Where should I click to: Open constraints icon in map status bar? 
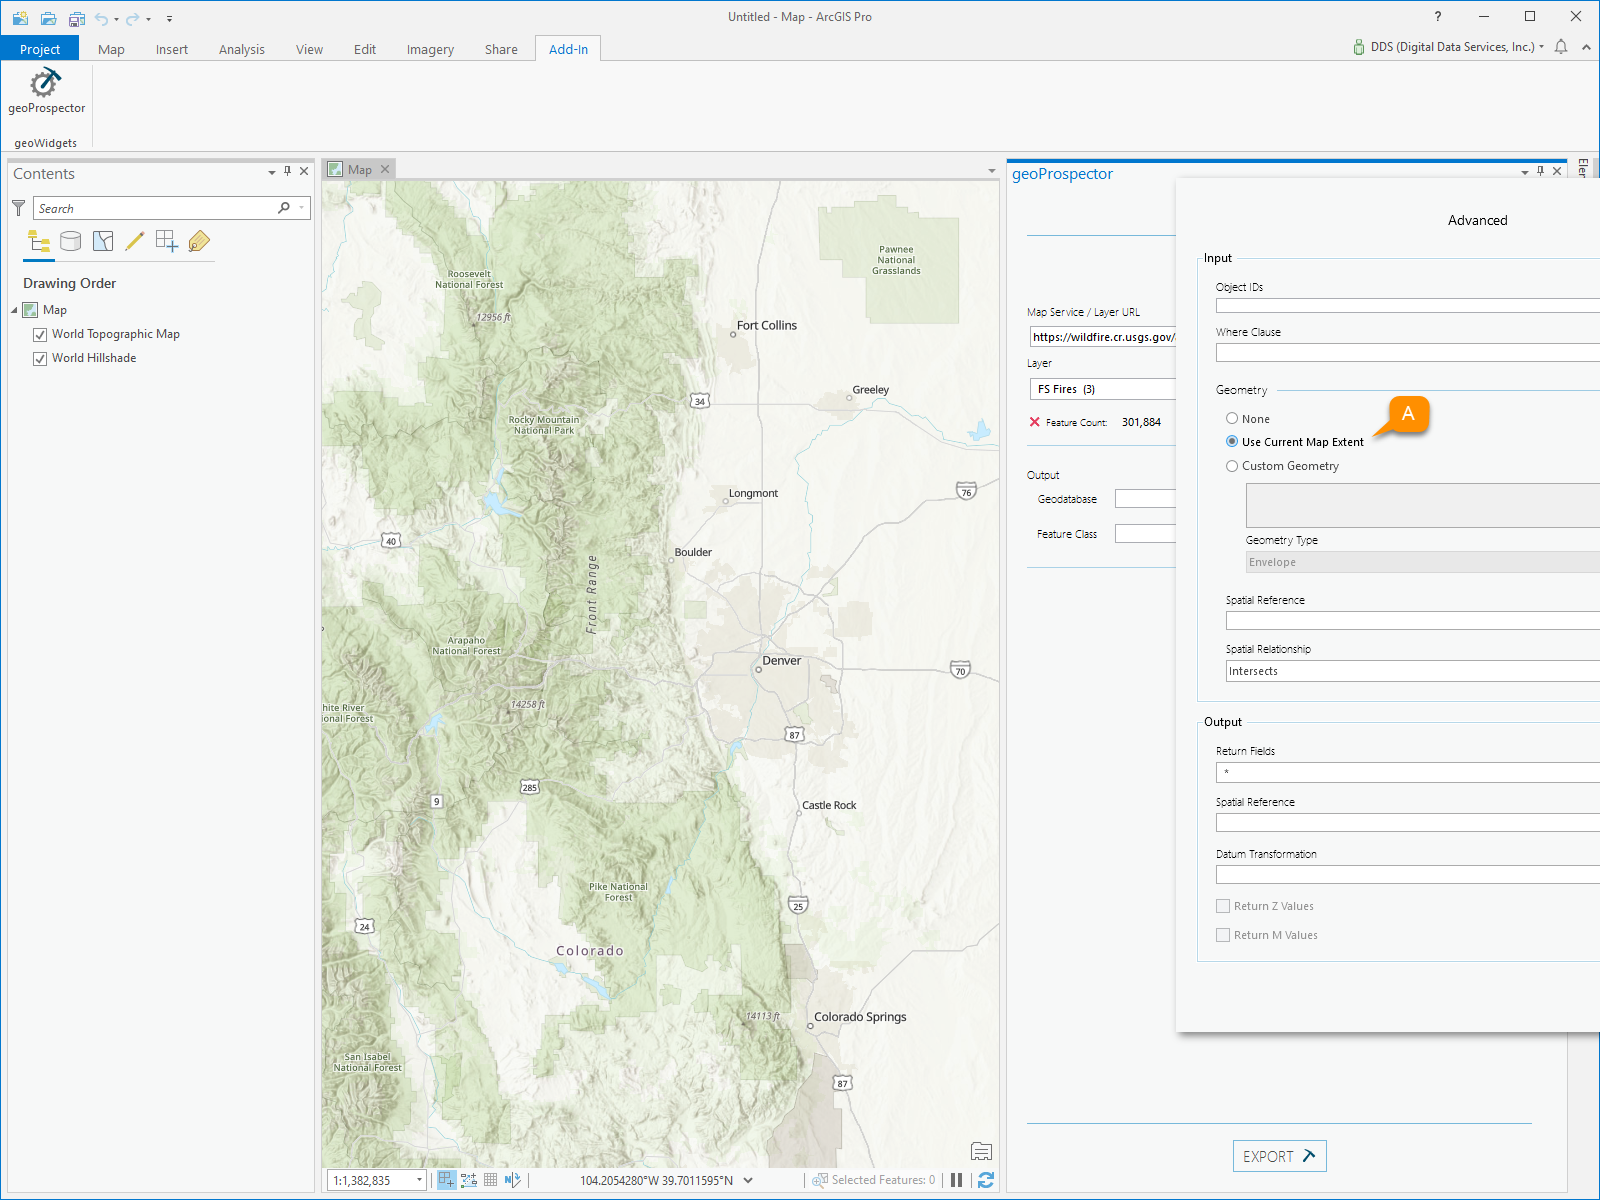point(468,1180)
